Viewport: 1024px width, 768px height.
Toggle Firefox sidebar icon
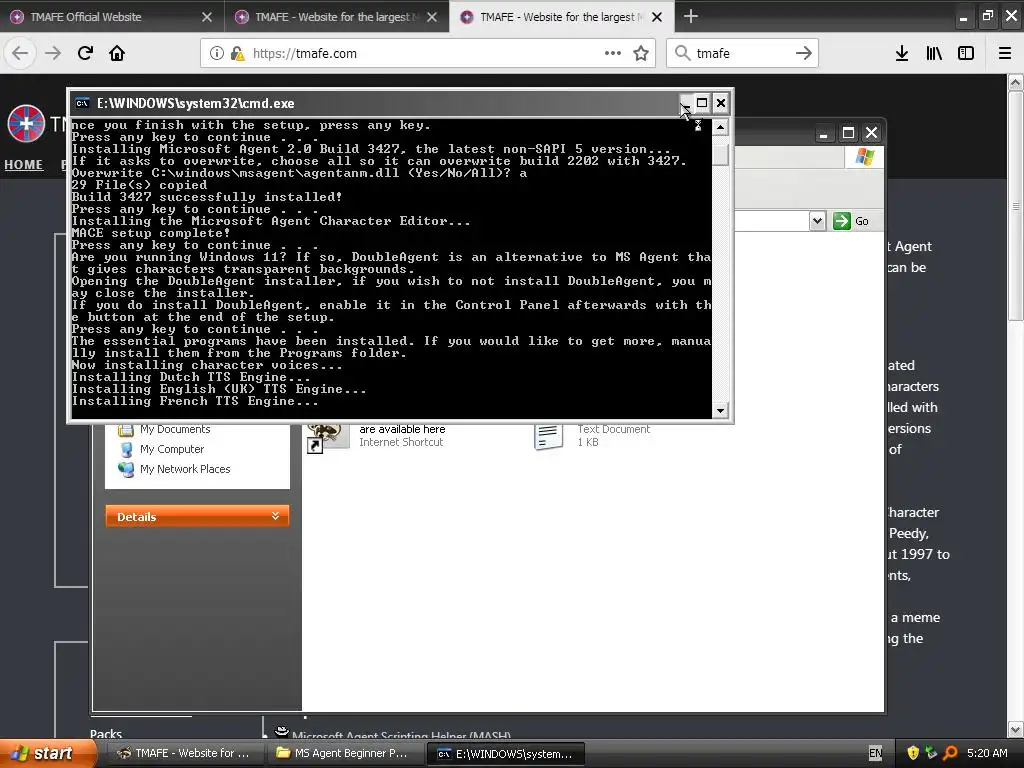(966, 53)
